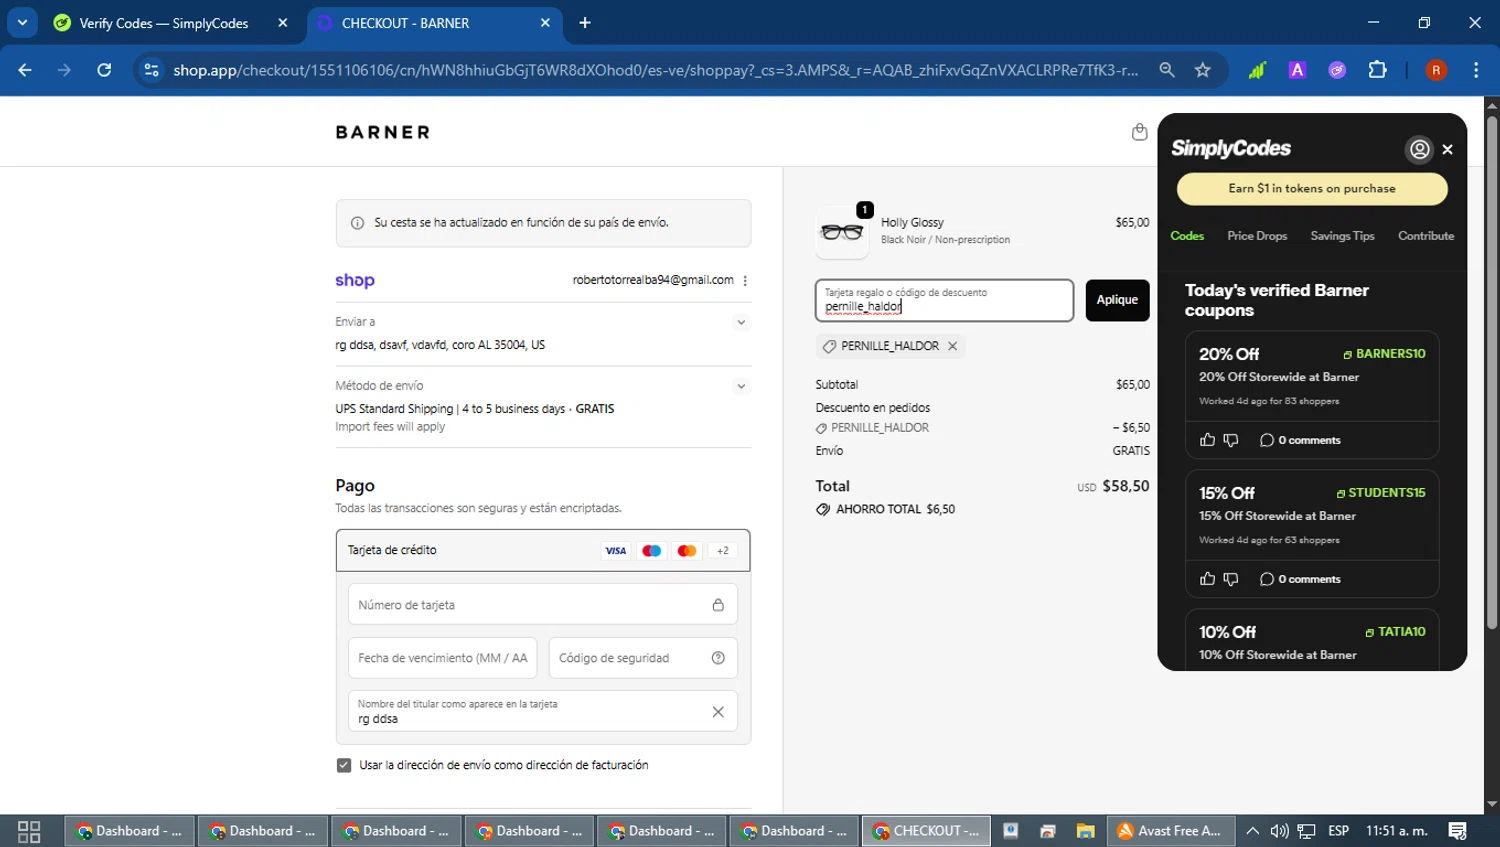Open the account options menu next to the email

[745, 281]
